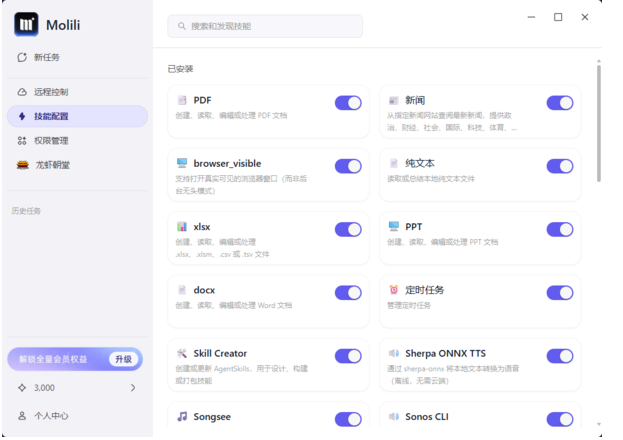Click the PPT skill icon
This screenshot has width=623, height=440.
pos(394,227)
